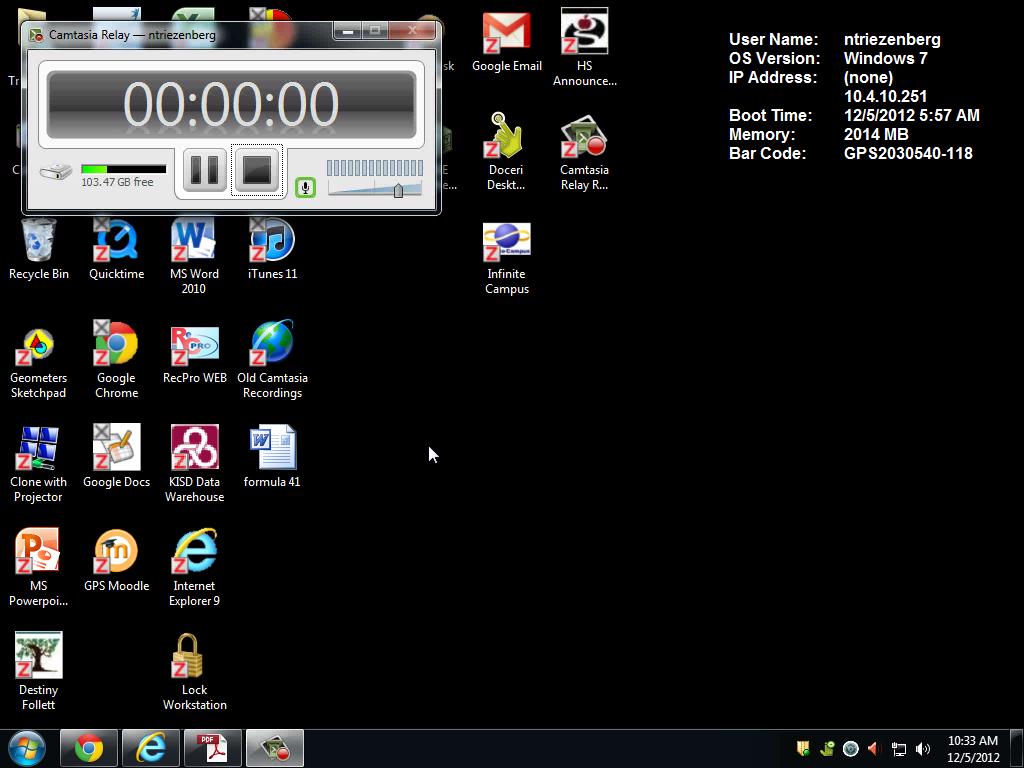Image resolution: width=1024 pixels, height=768 pixels.
Task: Click the disk space usage bar
Action: [x=123, y=169]
